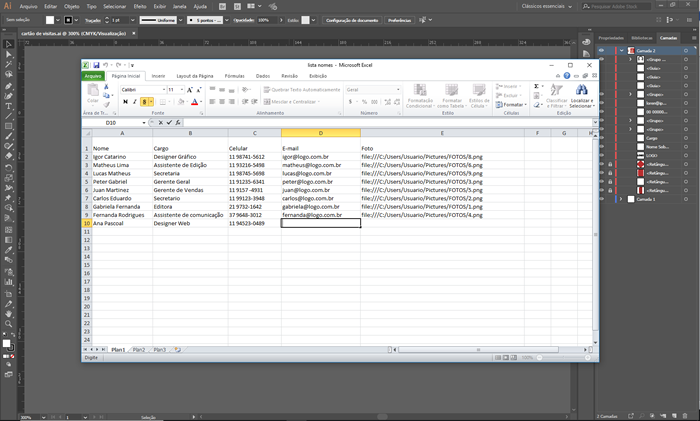Click the Preferências button in Illustrator
This screenshot has width=700, height=421.
399,20
